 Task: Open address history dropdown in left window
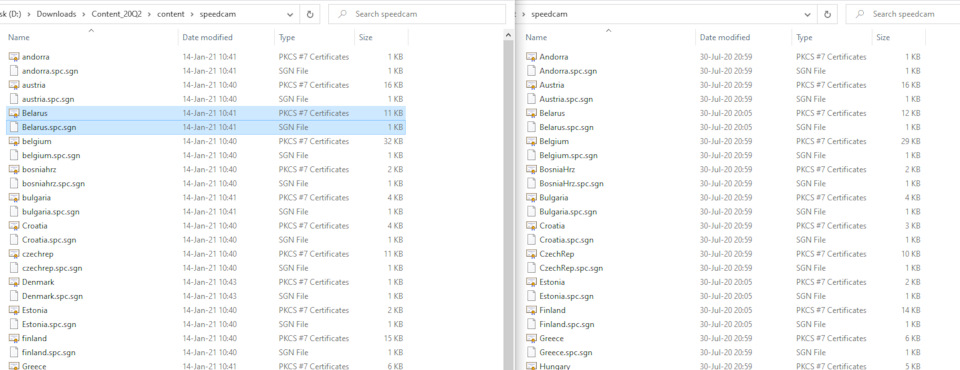290,14
